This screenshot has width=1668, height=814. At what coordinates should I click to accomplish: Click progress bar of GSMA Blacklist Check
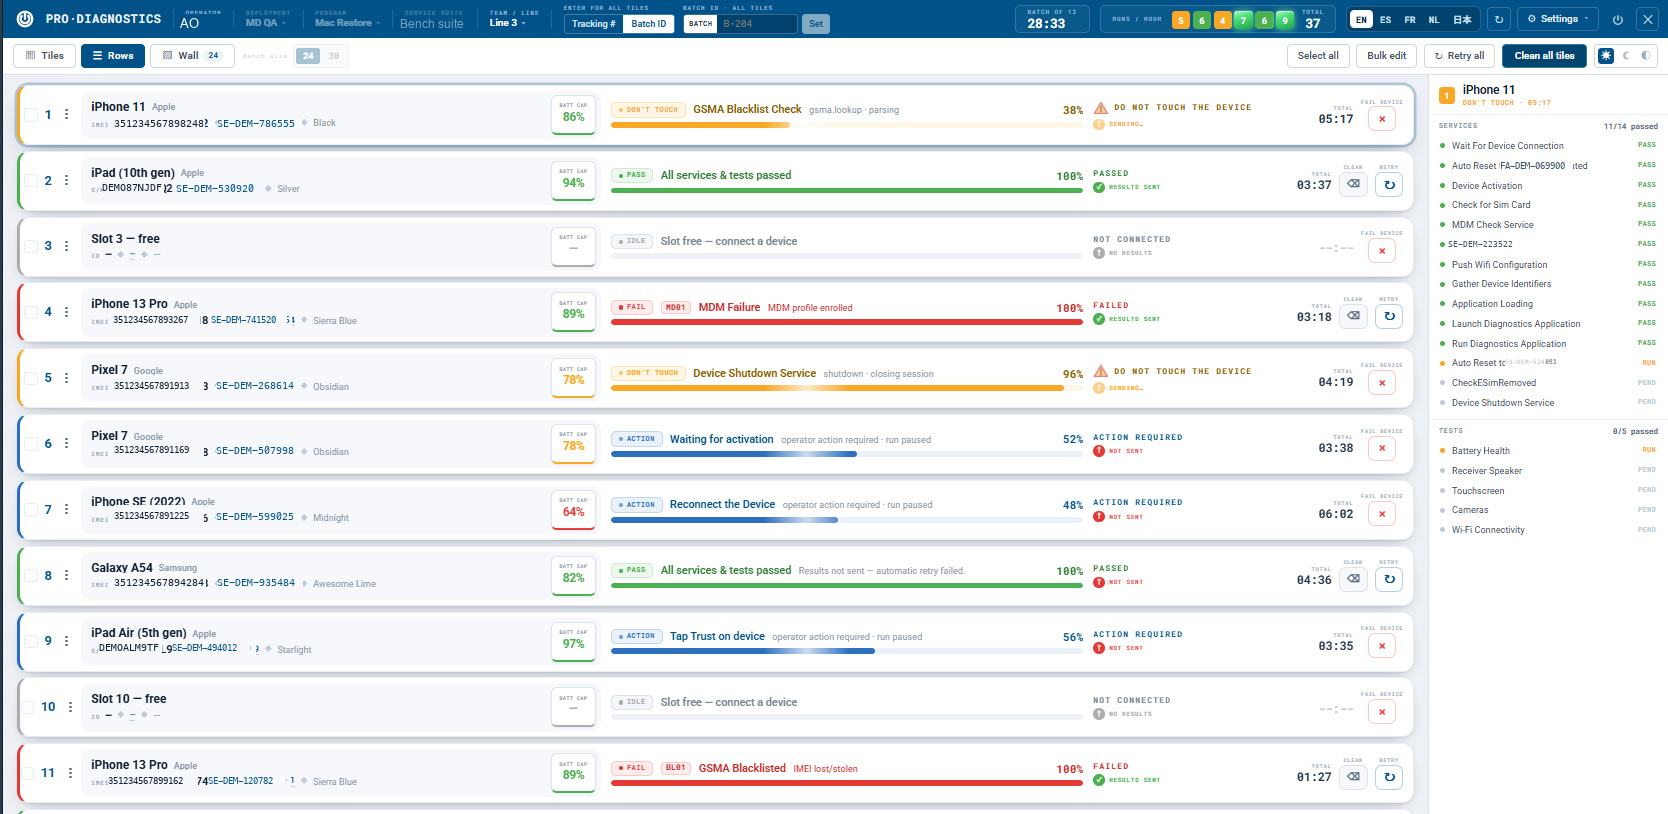point(847,125)
